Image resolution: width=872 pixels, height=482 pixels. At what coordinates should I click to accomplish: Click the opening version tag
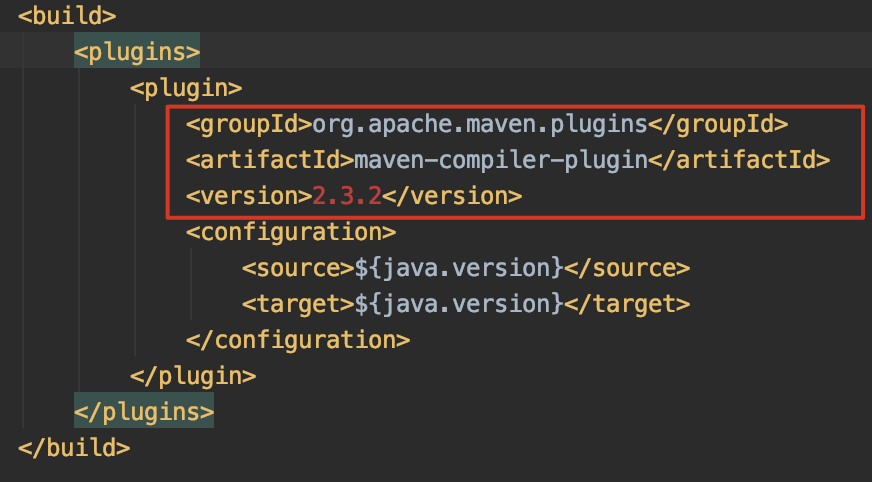click(249, 196)
